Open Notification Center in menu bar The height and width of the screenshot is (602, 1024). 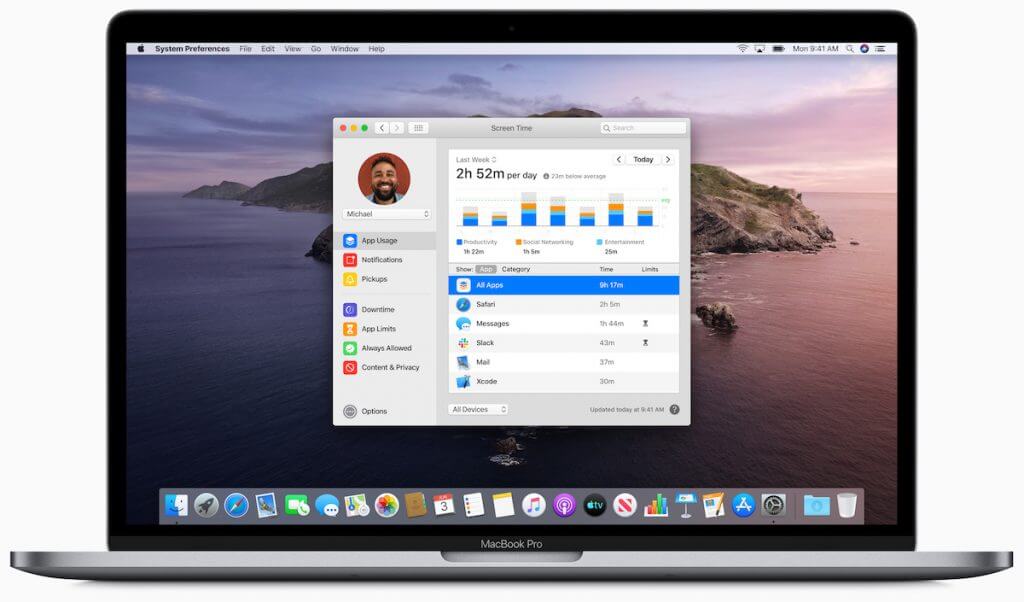(880, 49)
